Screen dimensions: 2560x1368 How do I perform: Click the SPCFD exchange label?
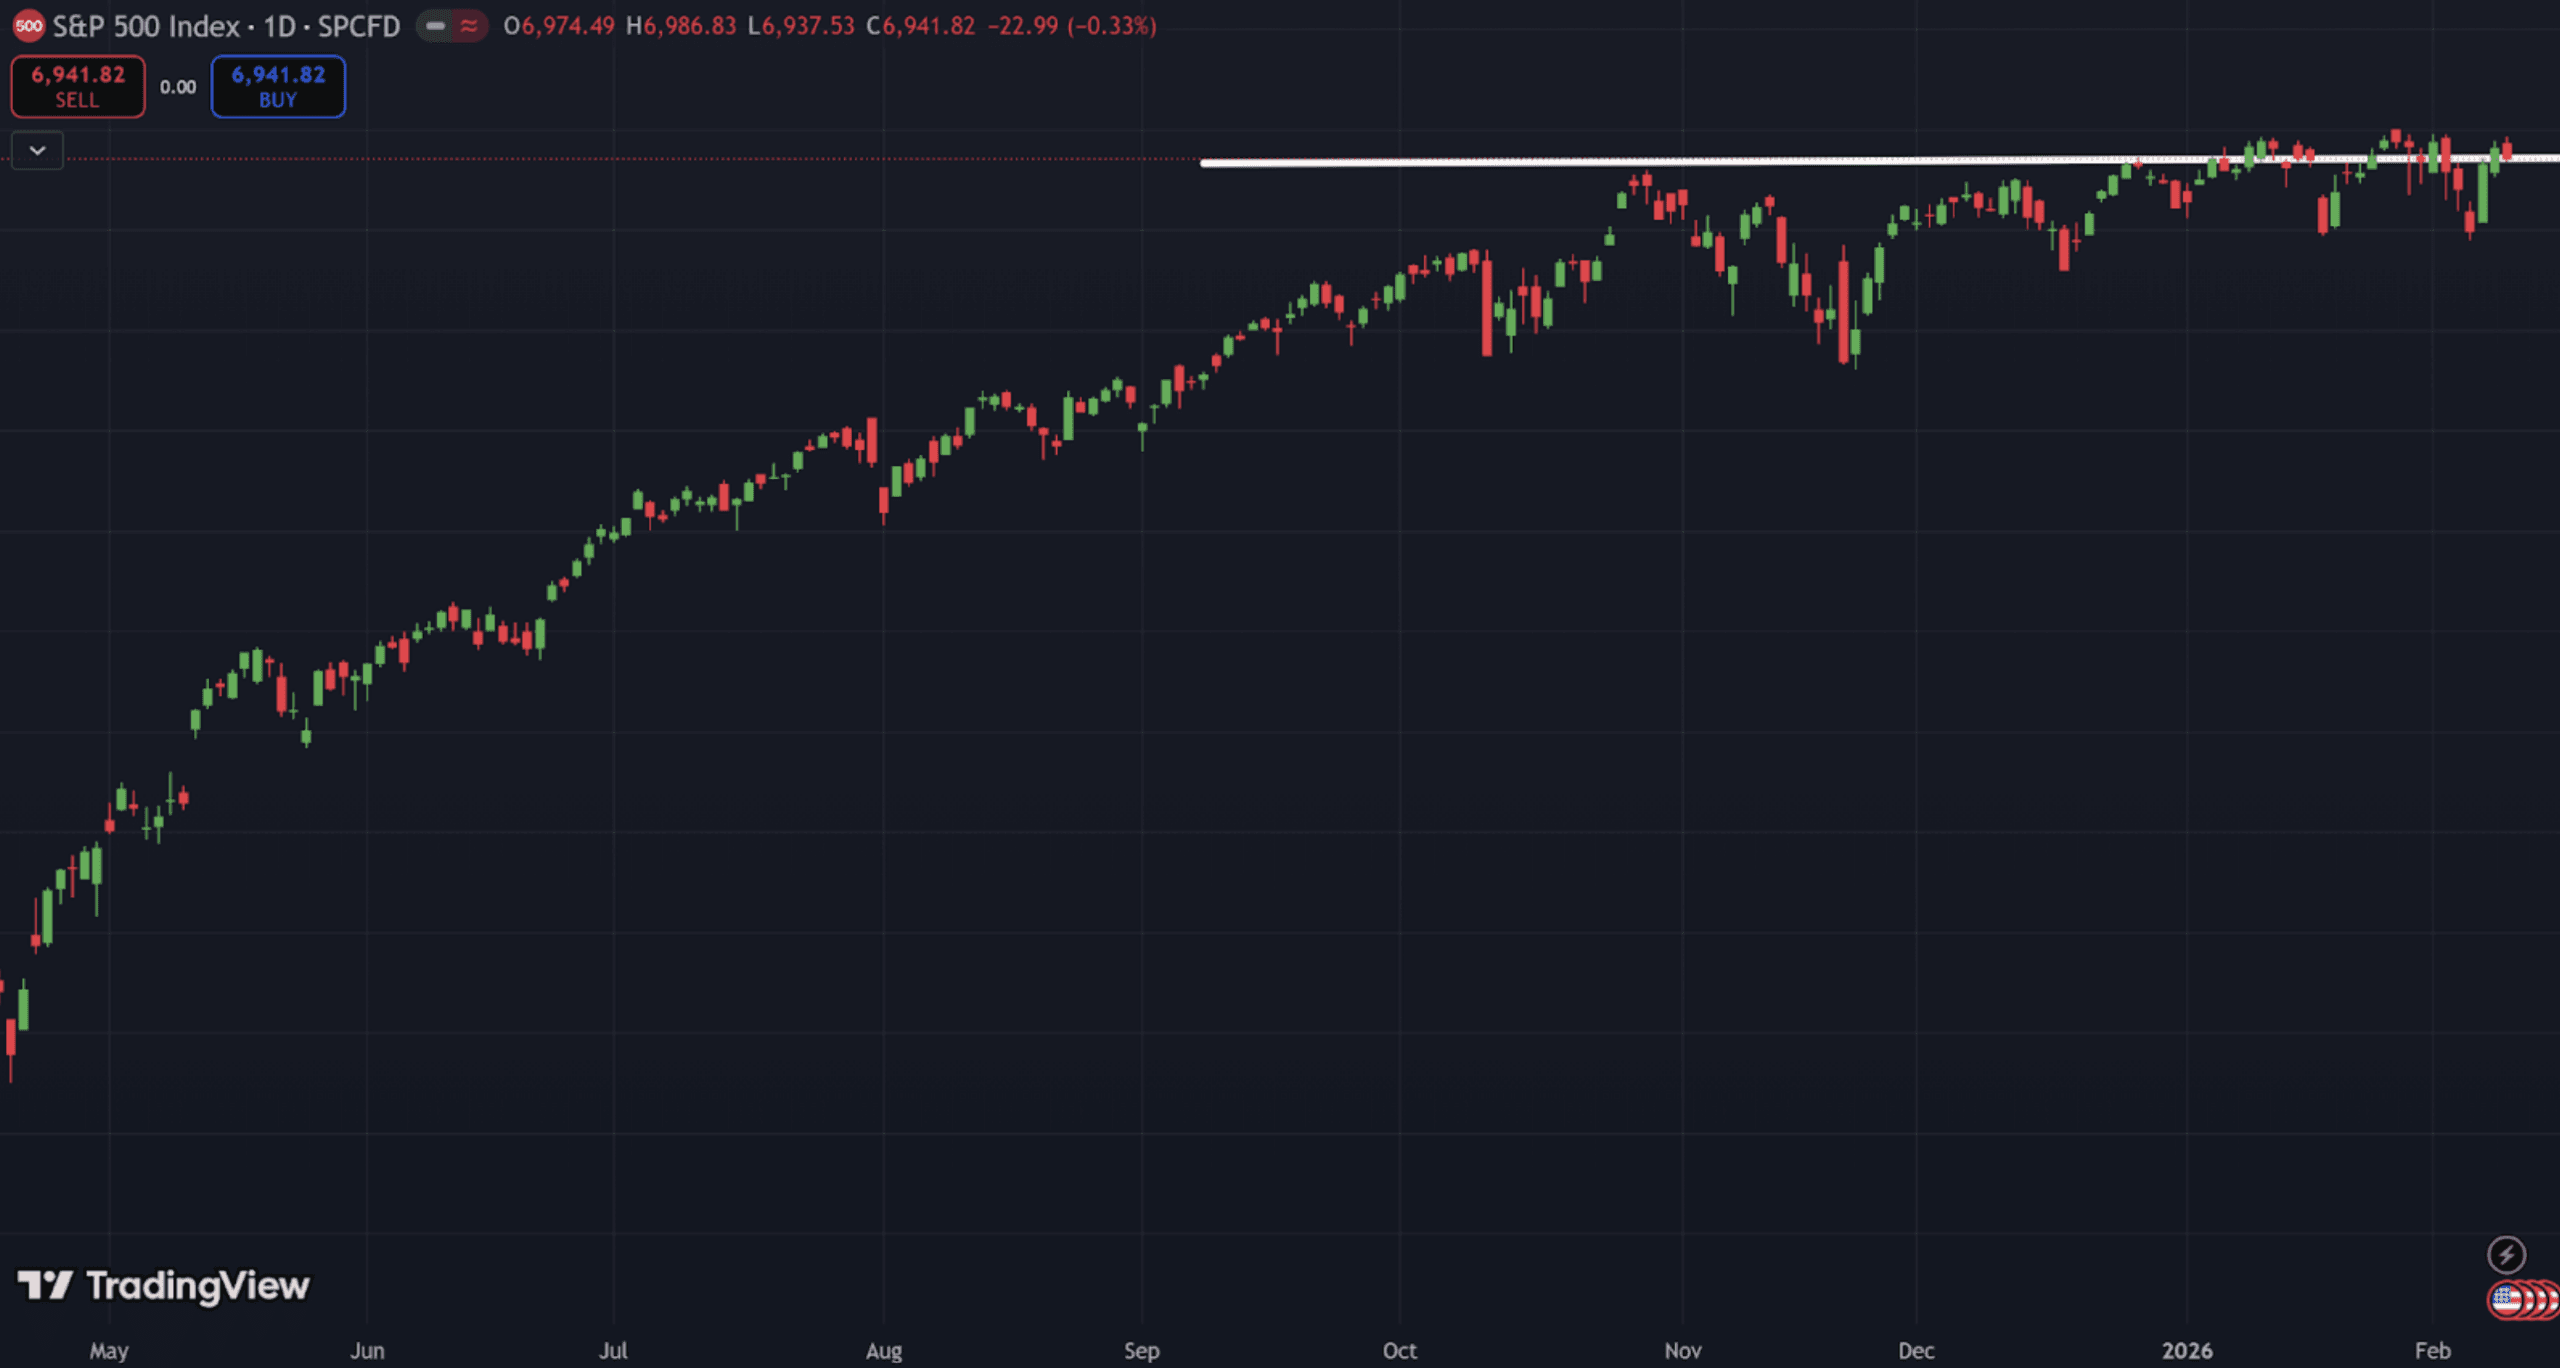358,26
